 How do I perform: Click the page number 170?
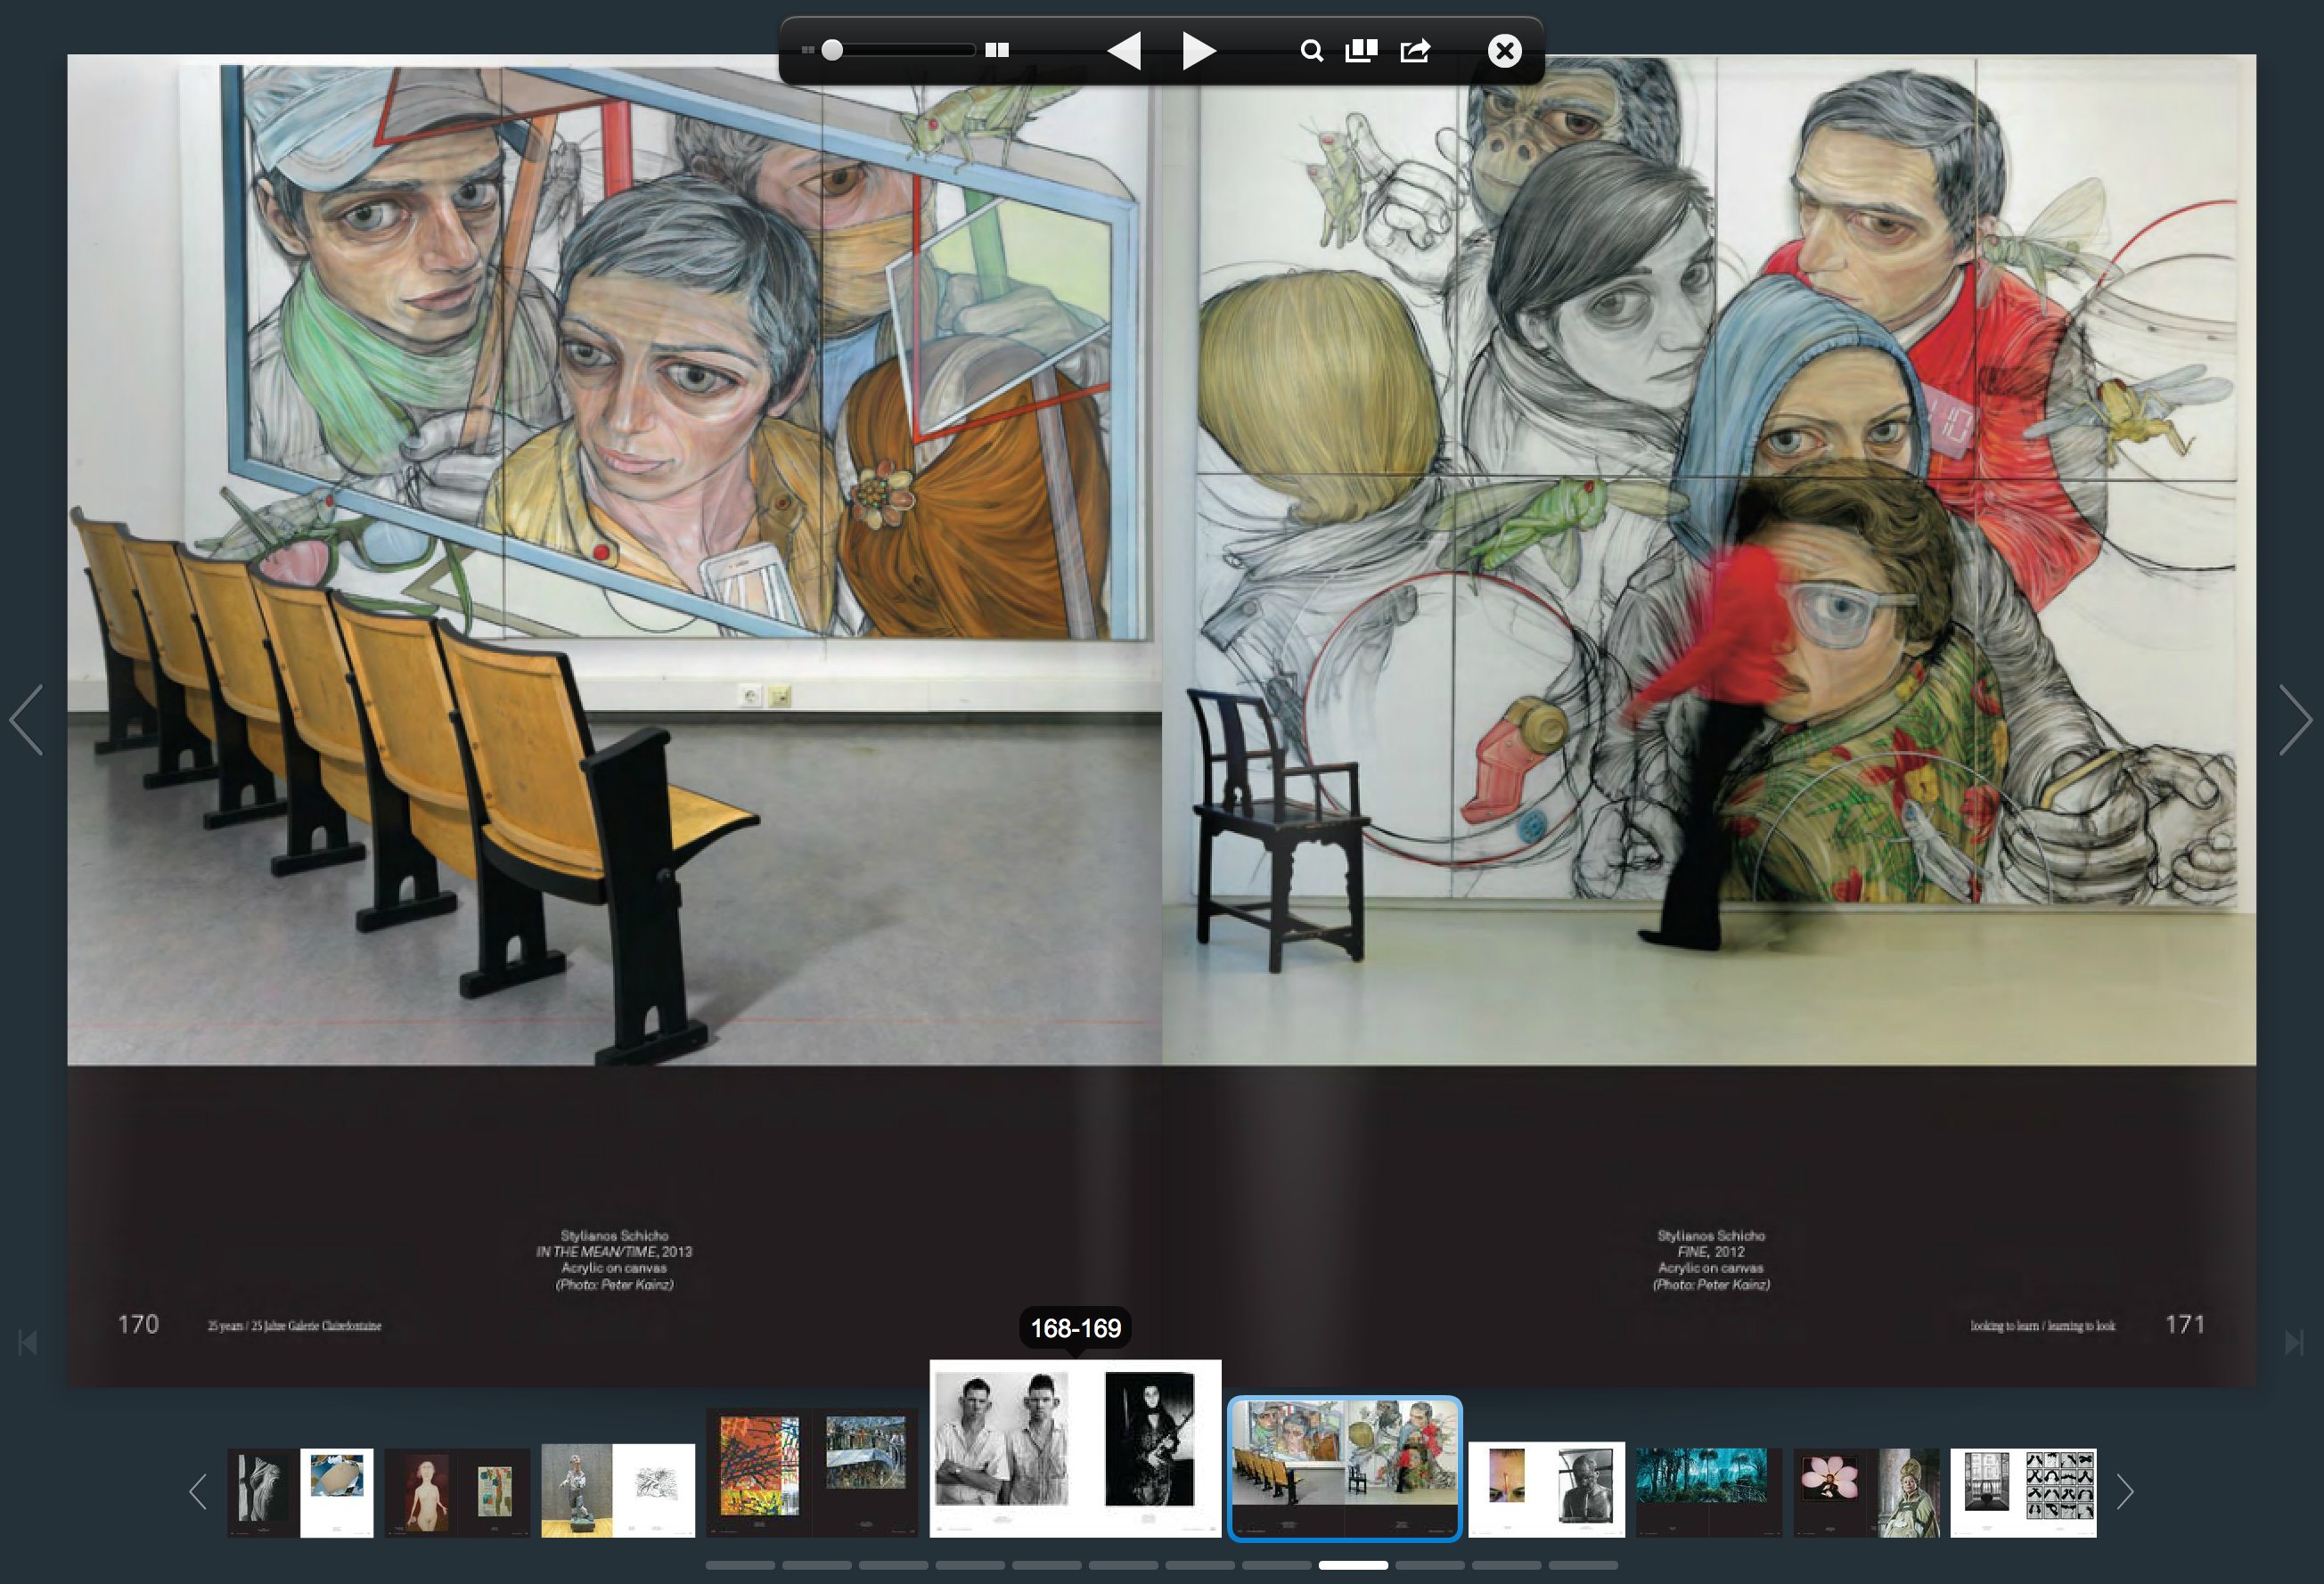[138, 1324]
